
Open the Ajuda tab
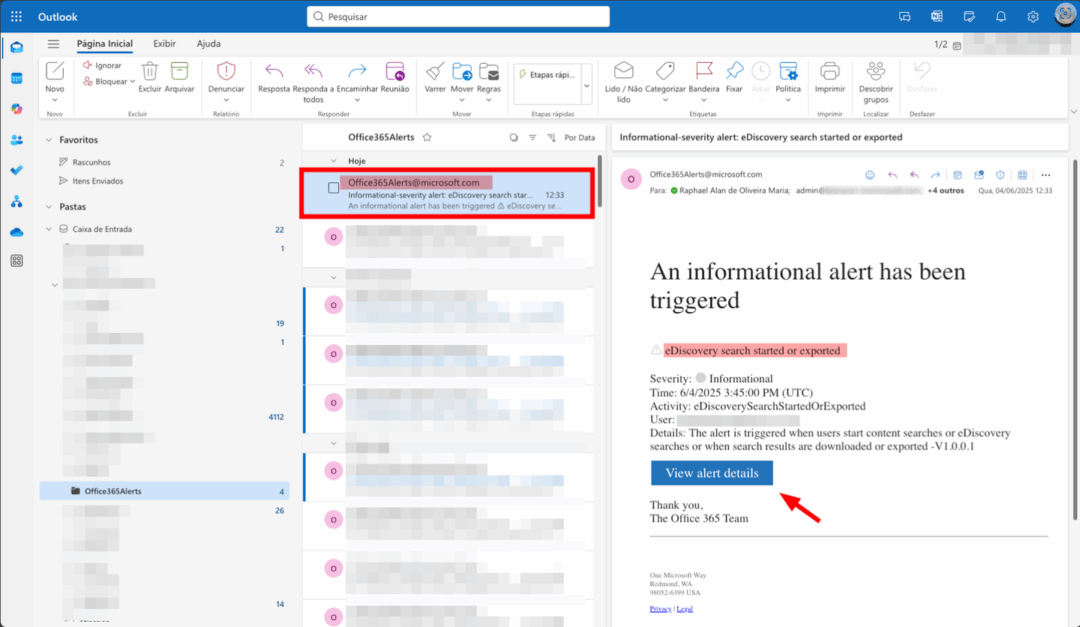coord(209,43)
